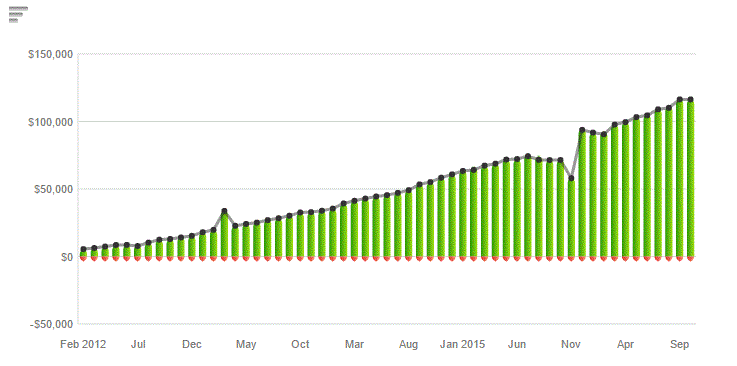Screen dimensions: 737x366
Task: Click the Jan 2015 x-axis label
Action: click(x=463, y=344)
